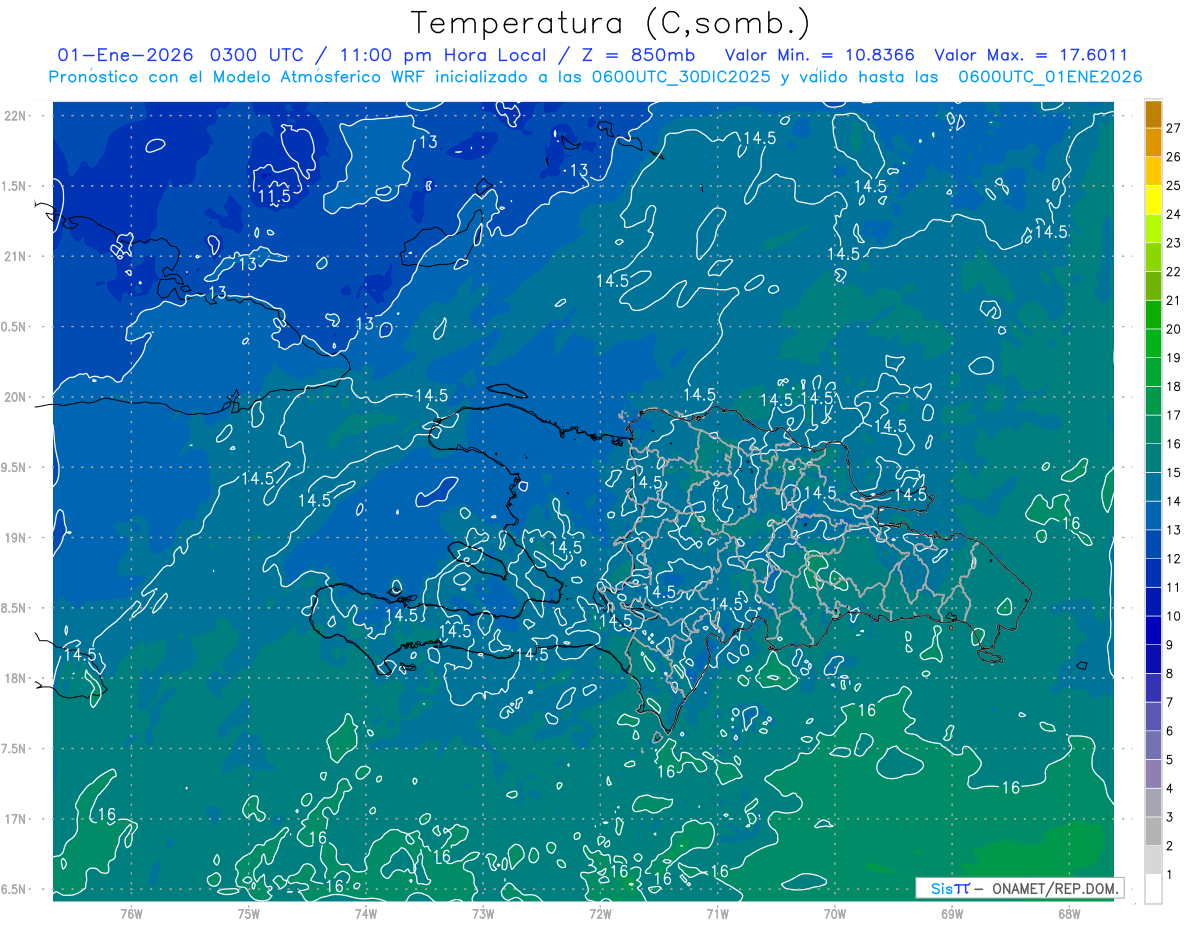Click the "71W" longitude axis label
The width and height of the screenshot is (1200, 927).
(x=717, y=914)
